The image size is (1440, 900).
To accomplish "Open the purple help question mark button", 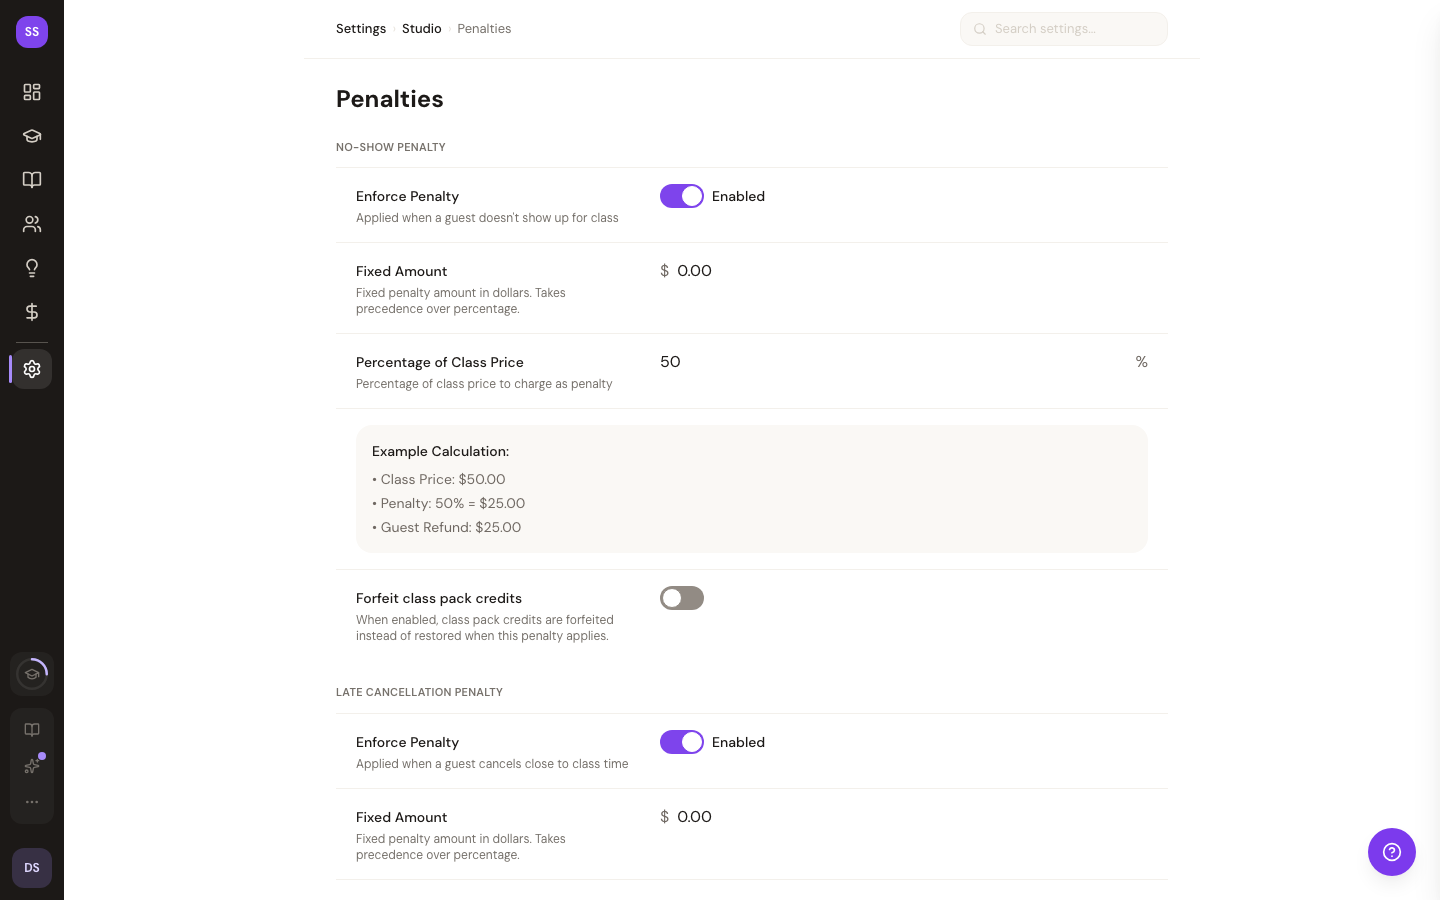I will click(1391, 852).
